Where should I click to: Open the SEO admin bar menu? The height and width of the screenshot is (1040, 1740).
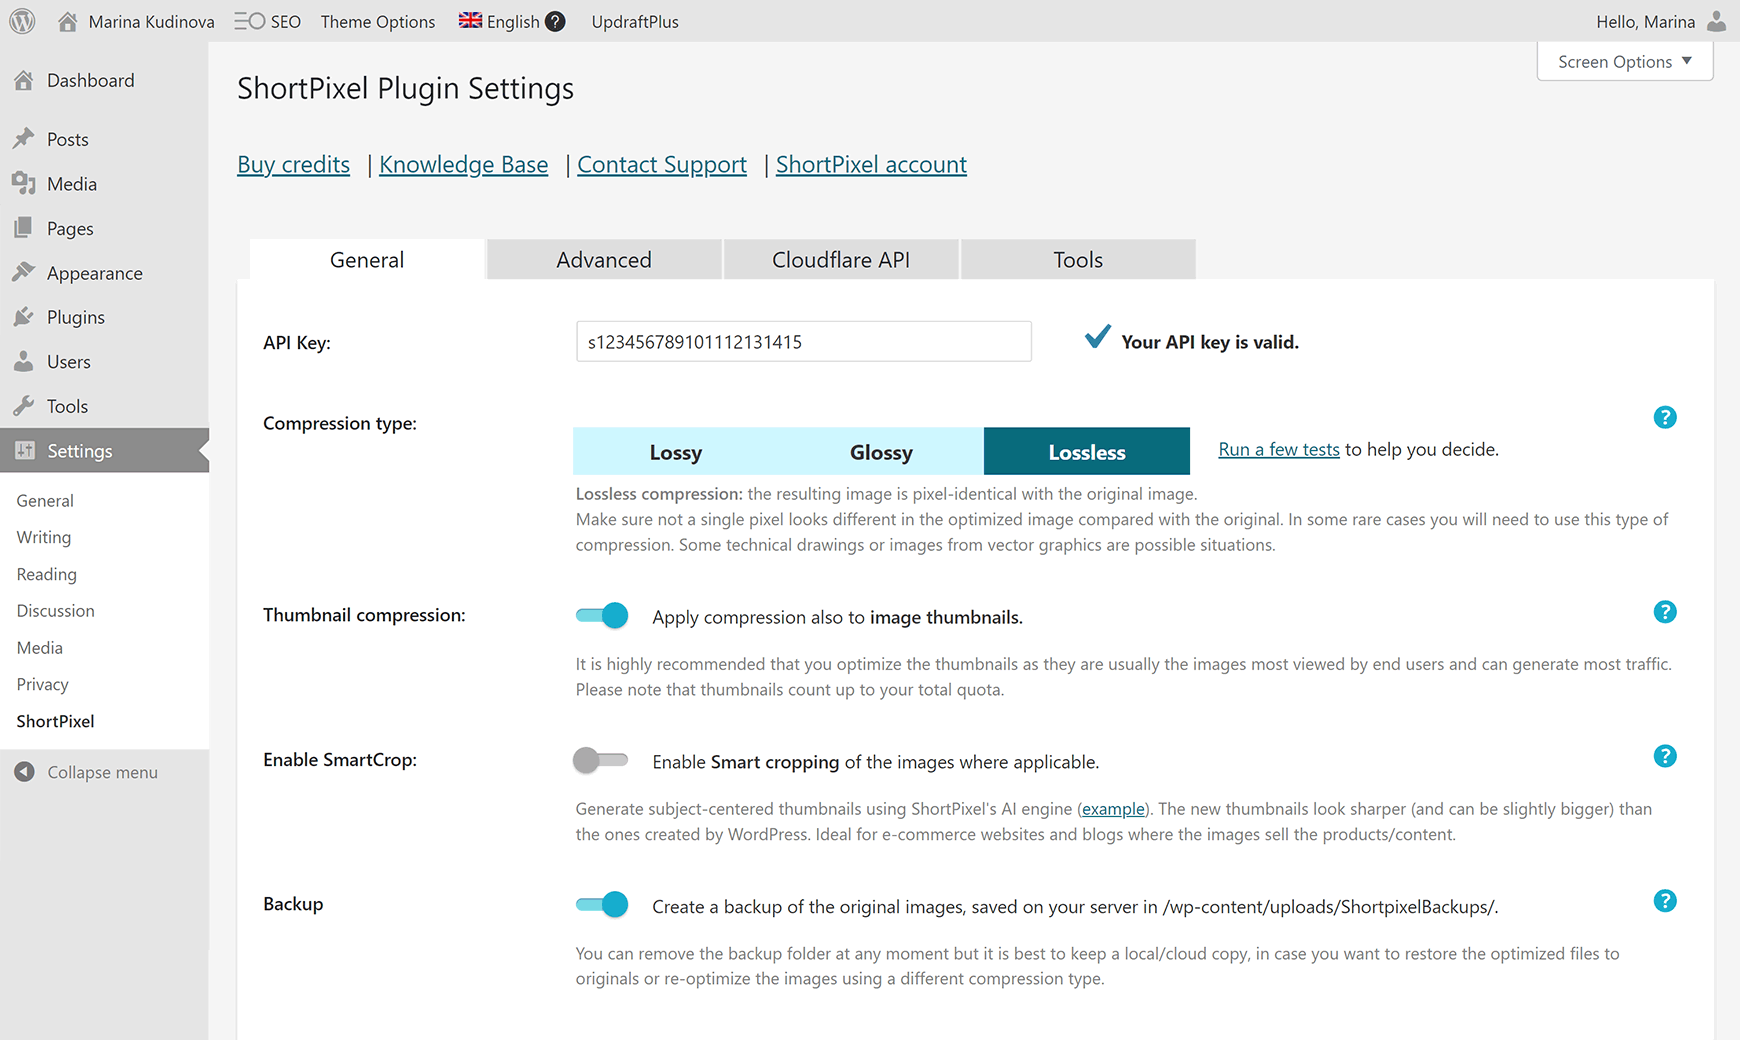coord(268,21)
